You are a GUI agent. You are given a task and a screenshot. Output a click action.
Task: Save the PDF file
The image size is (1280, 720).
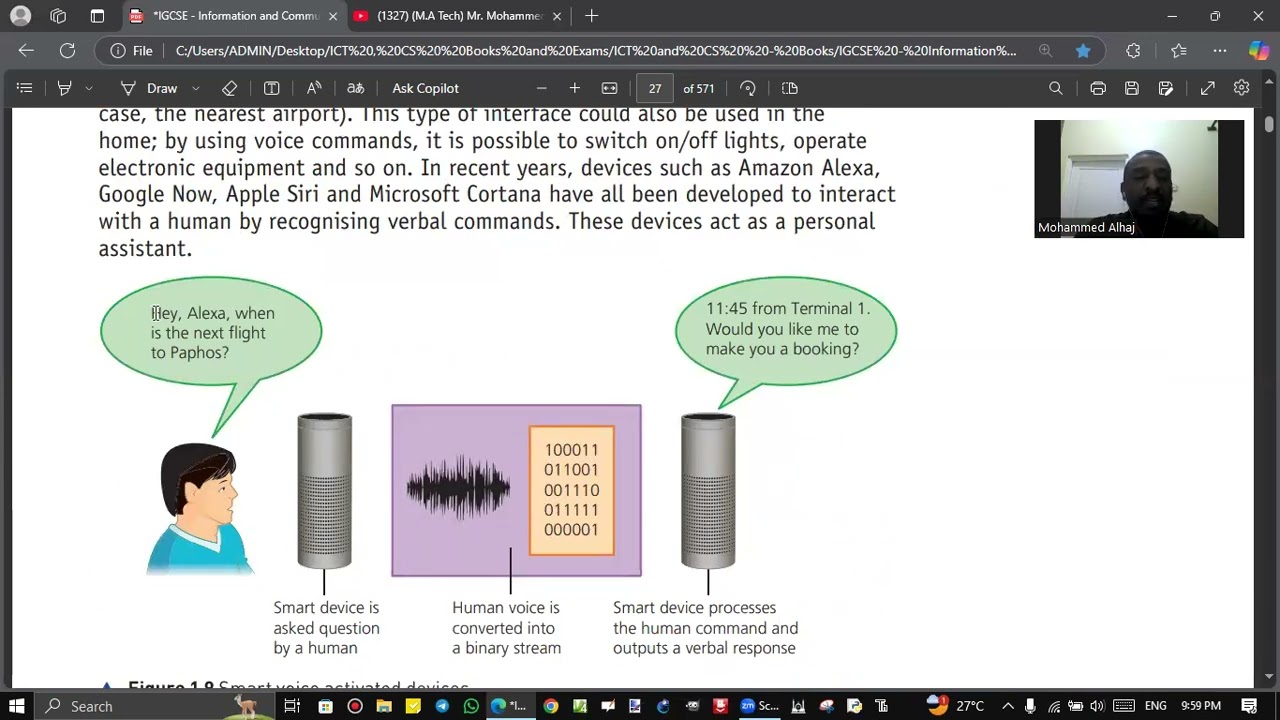(1132, 88)
